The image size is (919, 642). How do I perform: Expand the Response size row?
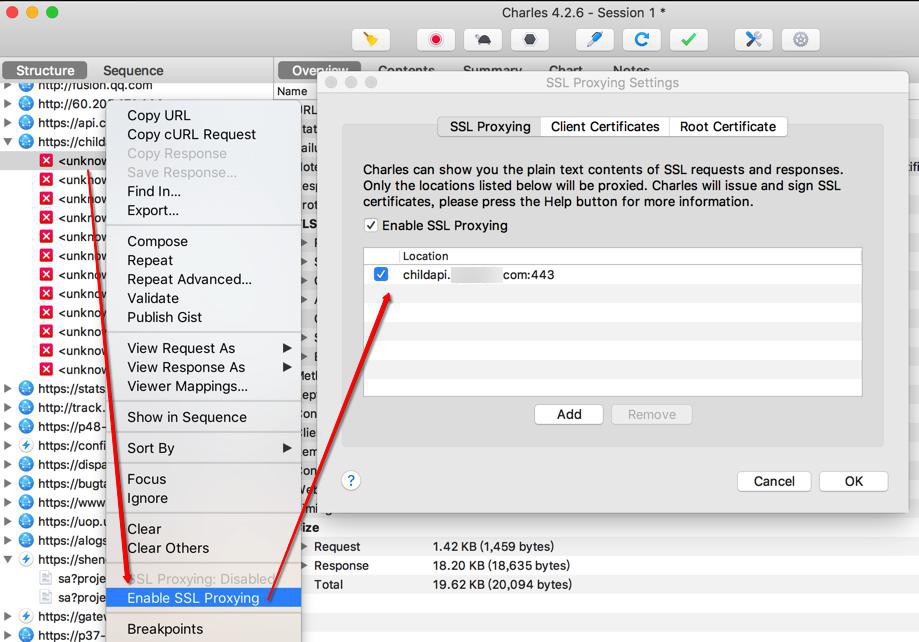coord(305,566)
